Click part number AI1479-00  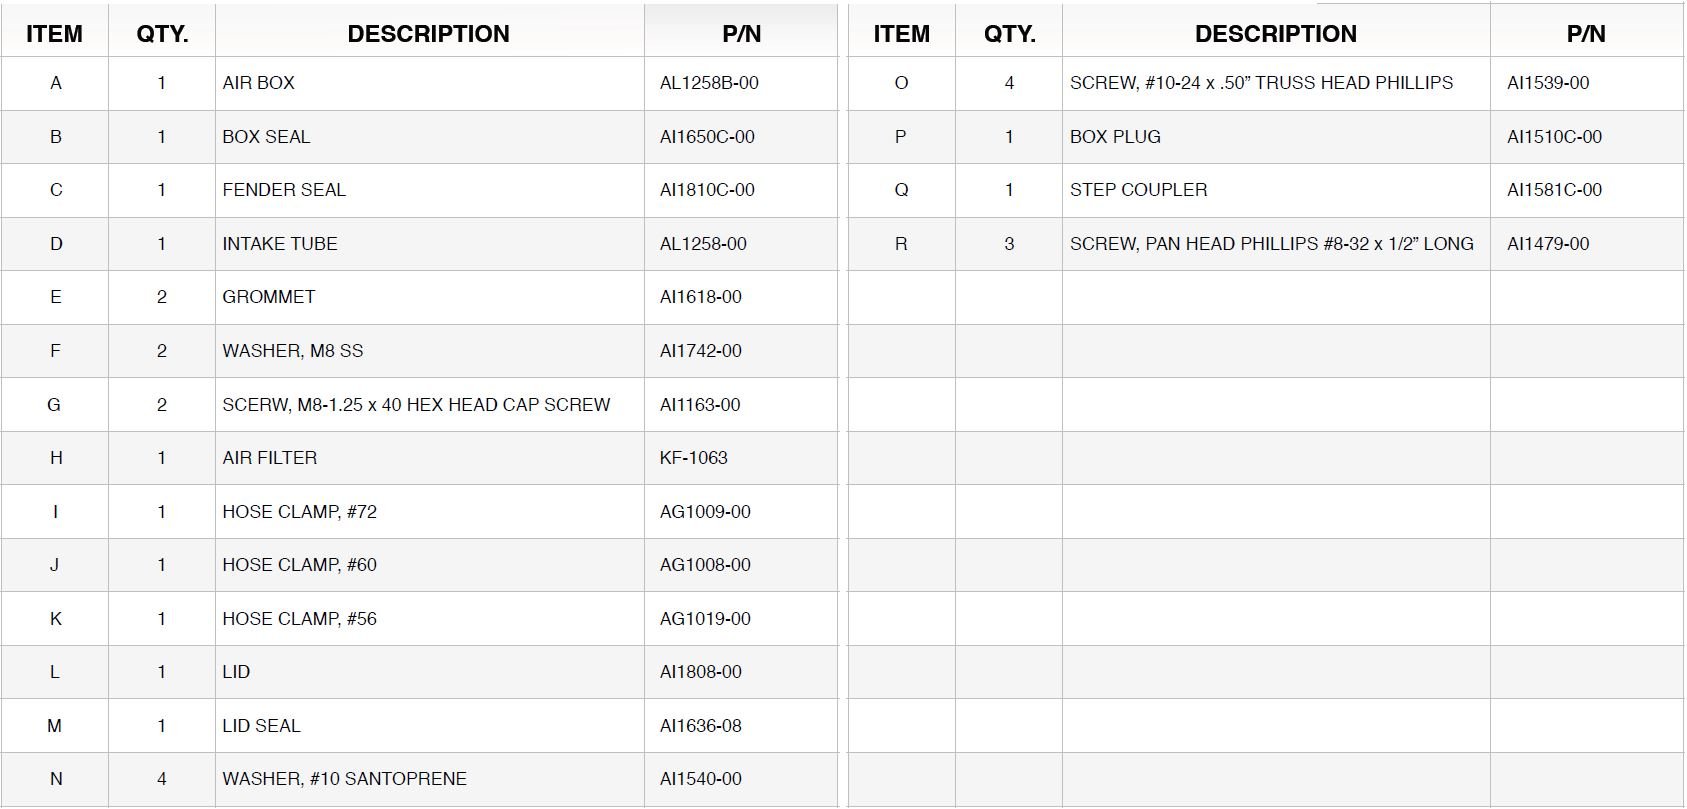(x=1548, y=244)
